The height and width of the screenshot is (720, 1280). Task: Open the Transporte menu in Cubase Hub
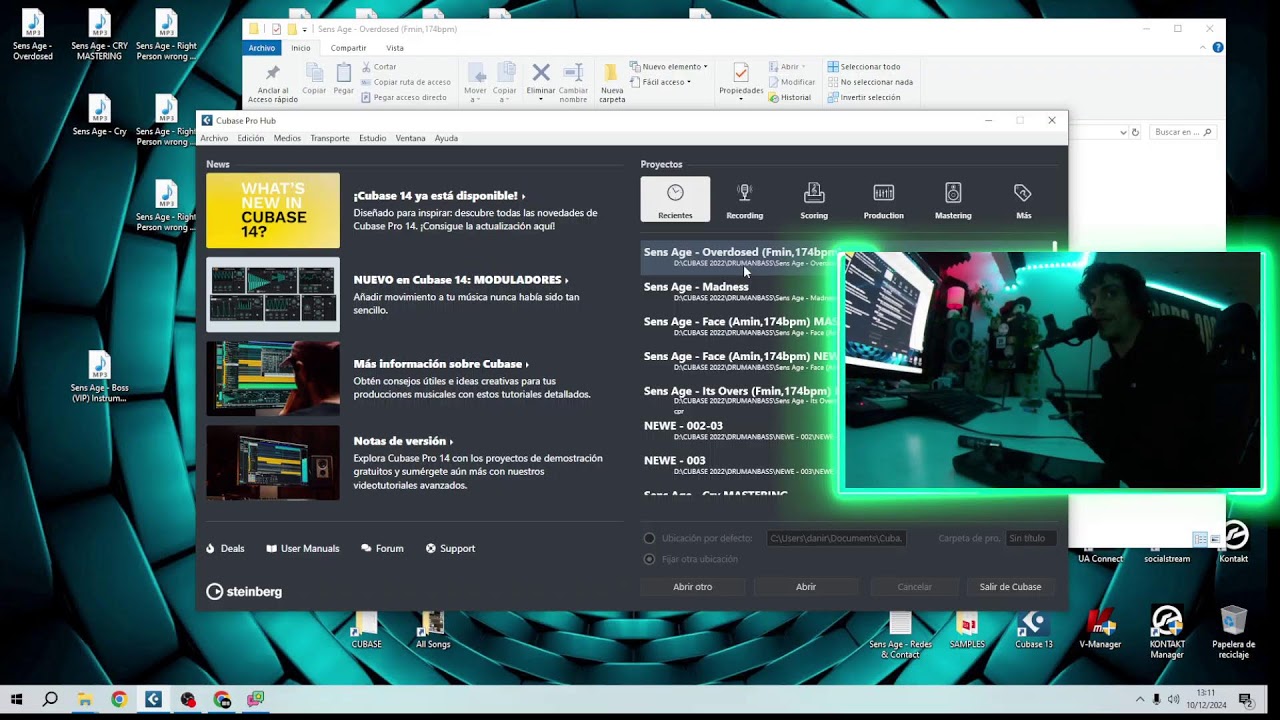point(330,138)
